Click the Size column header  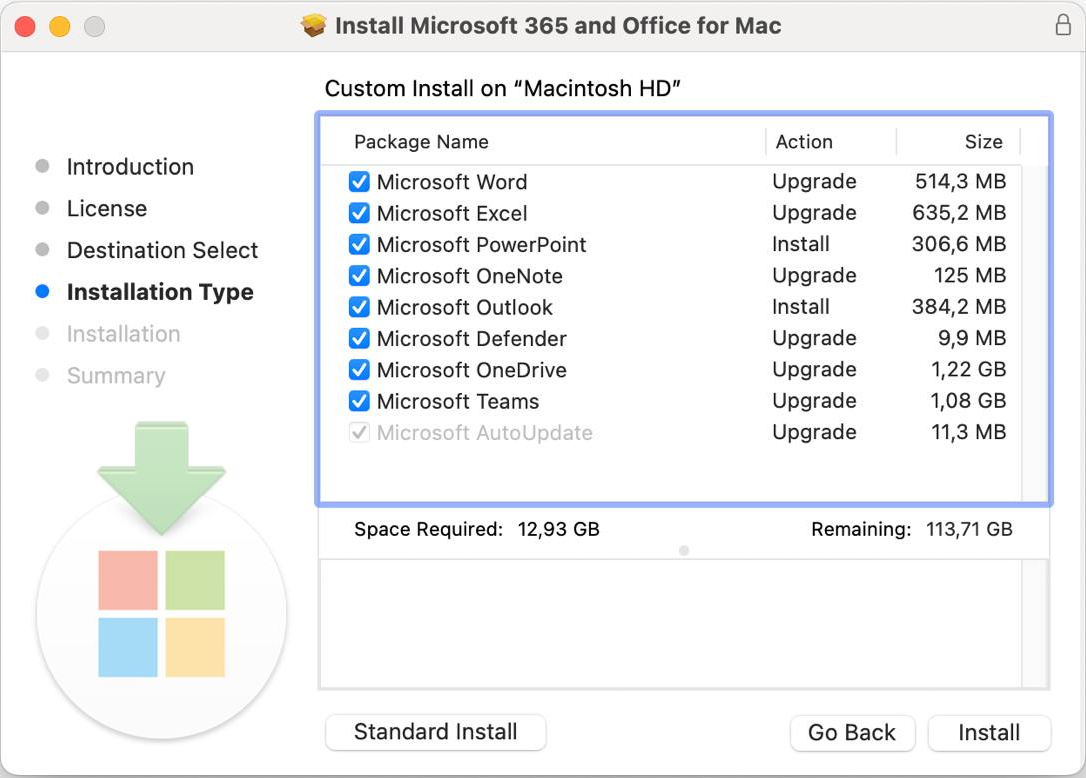point(983,142)
